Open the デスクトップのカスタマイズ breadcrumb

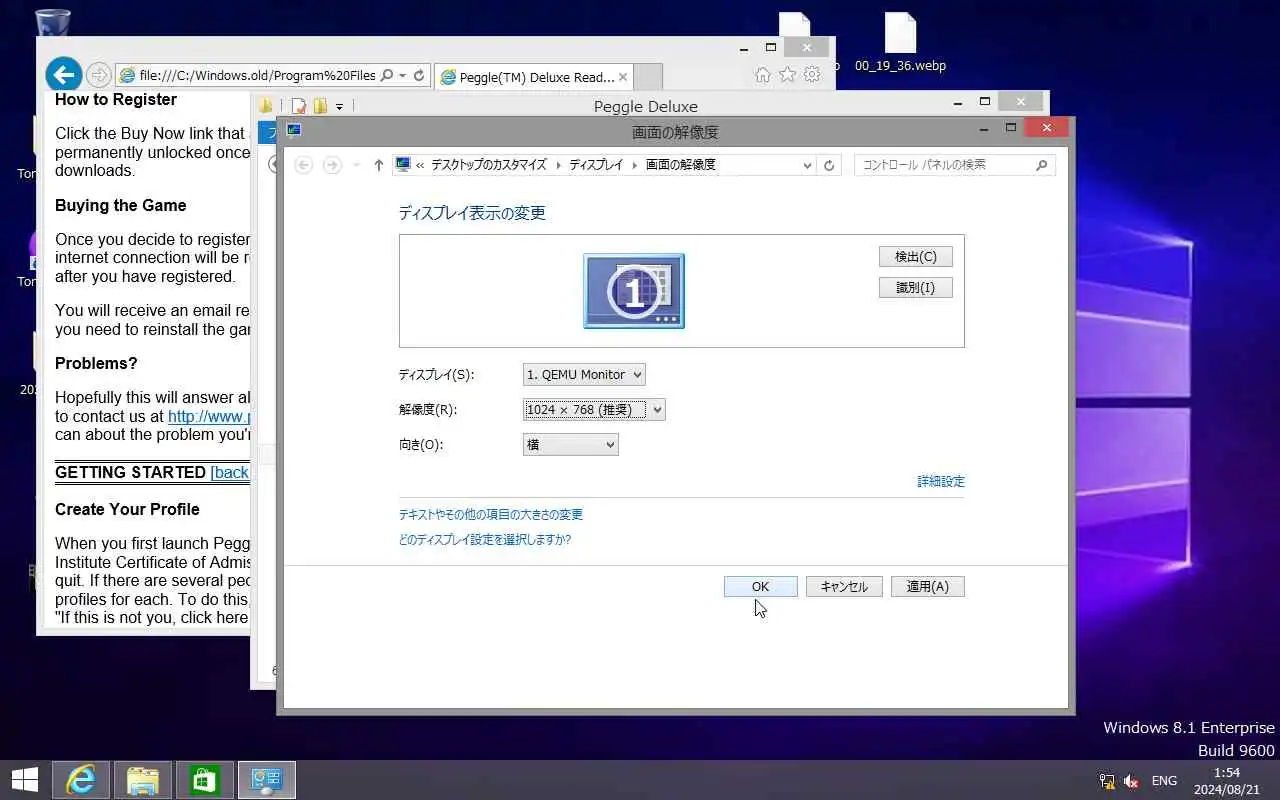coord(489,165)
